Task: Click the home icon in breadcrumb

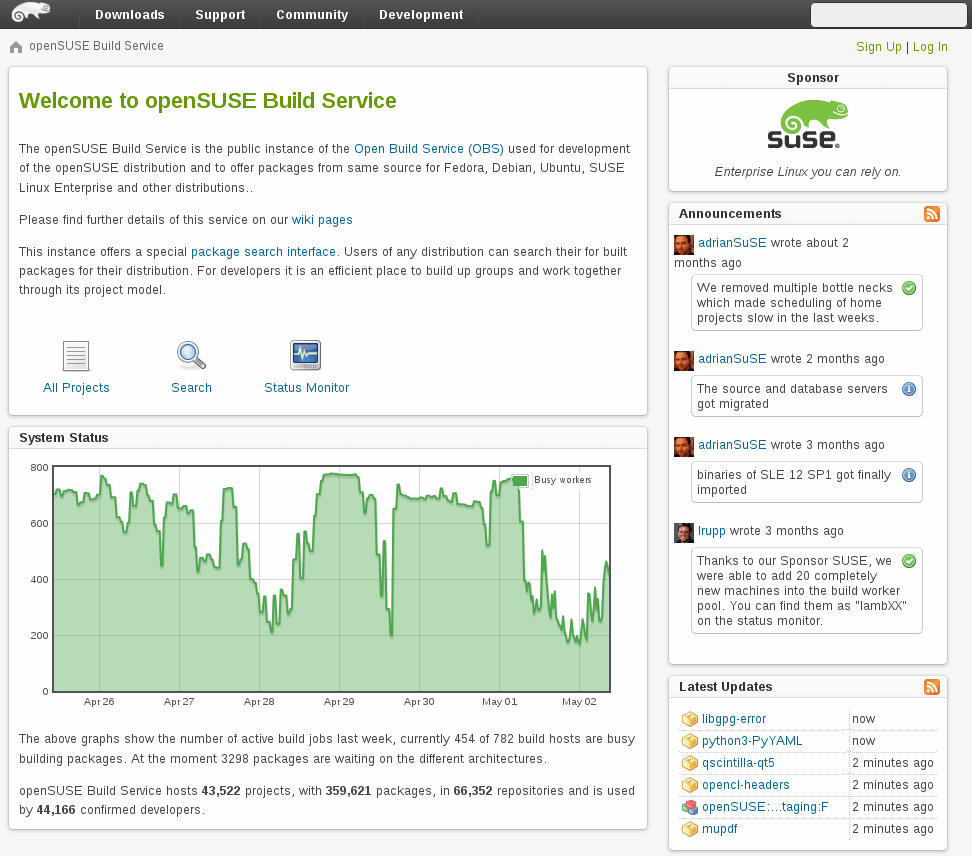Action: click(x=16, y=47)
